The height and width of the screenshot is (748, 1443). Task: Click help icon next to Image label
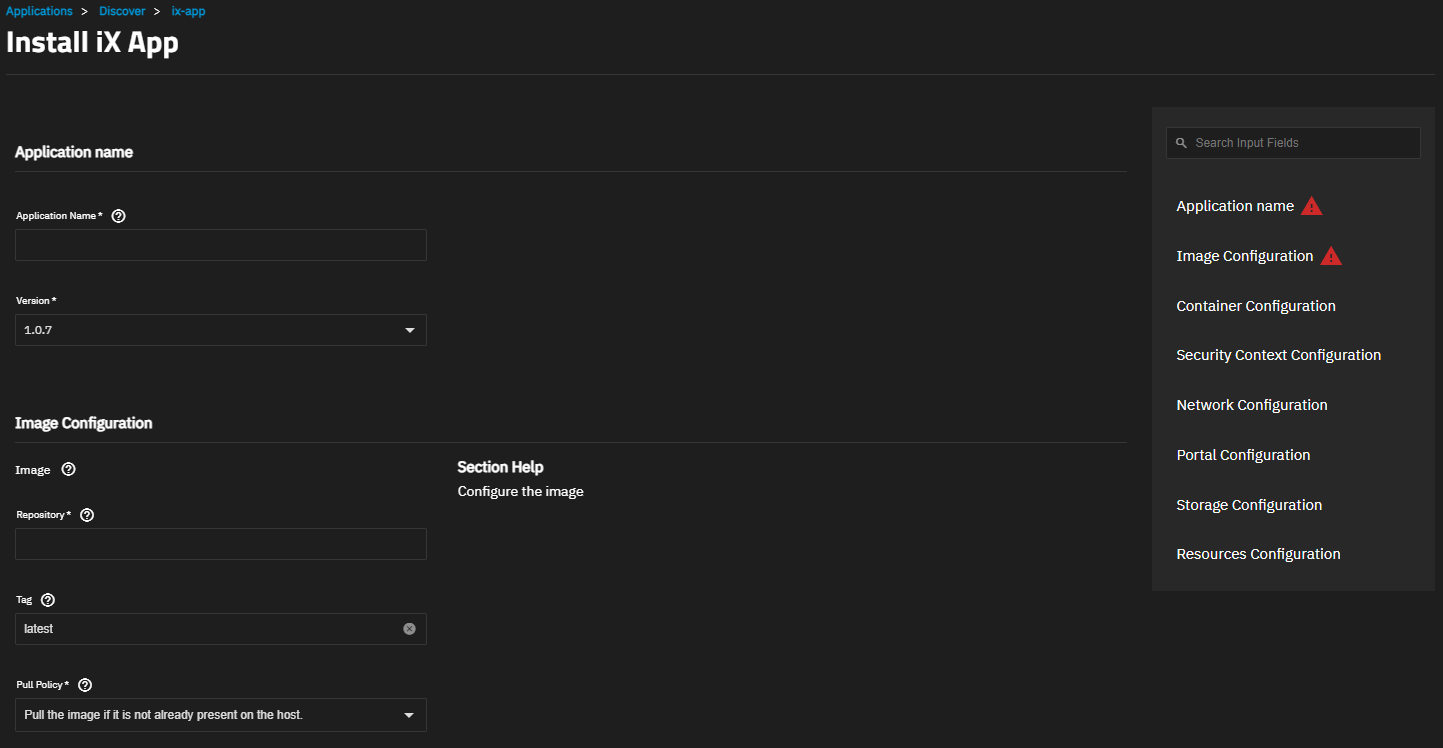(x=69, y=469)
